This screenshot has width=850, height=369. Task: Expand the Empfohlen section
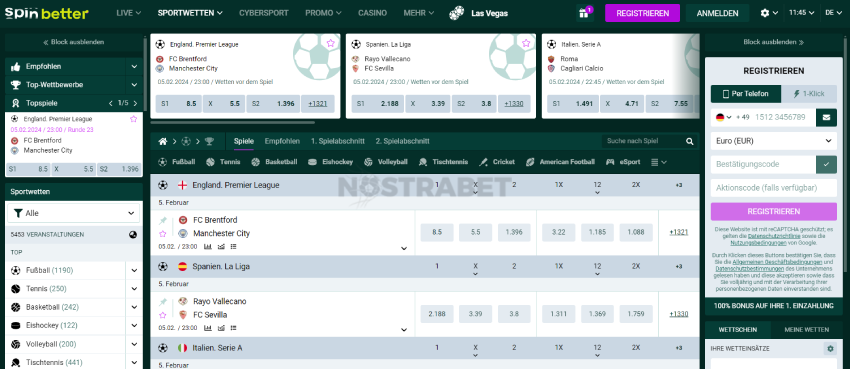[134, 67]
